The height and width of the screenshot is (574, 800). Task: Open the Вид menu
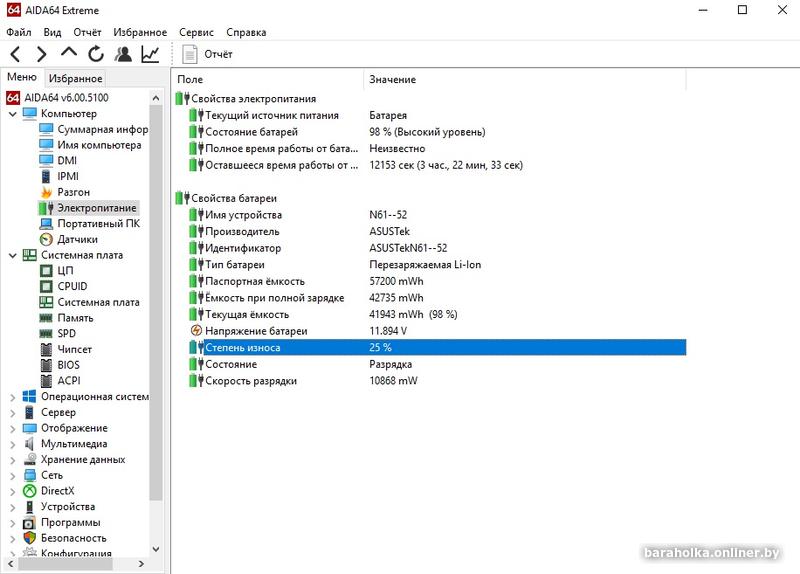pos(53,32)
